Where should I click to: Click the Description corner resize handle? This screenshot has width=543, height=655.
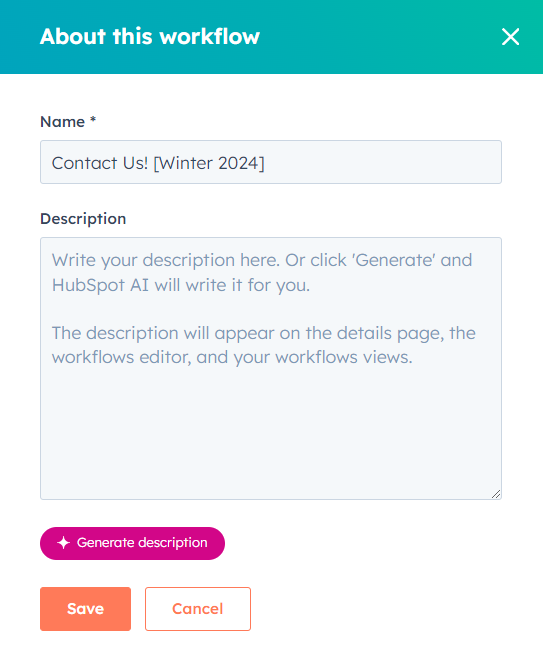496,494
